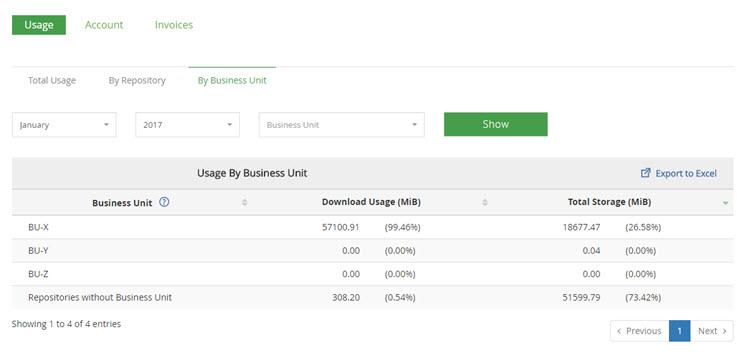Viewport: 750px width, 360px height.
Task: Select page 1 in pagination
Action: (680, 331)
